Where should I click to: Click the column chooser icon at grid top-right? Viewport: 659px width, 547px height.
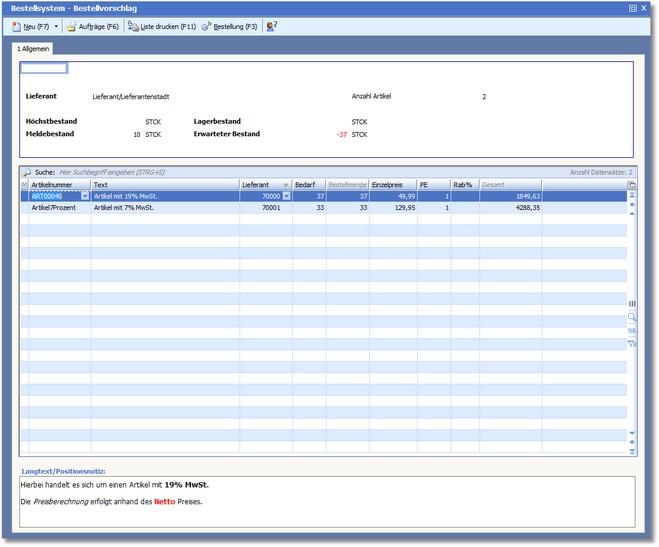pos(631,185)
